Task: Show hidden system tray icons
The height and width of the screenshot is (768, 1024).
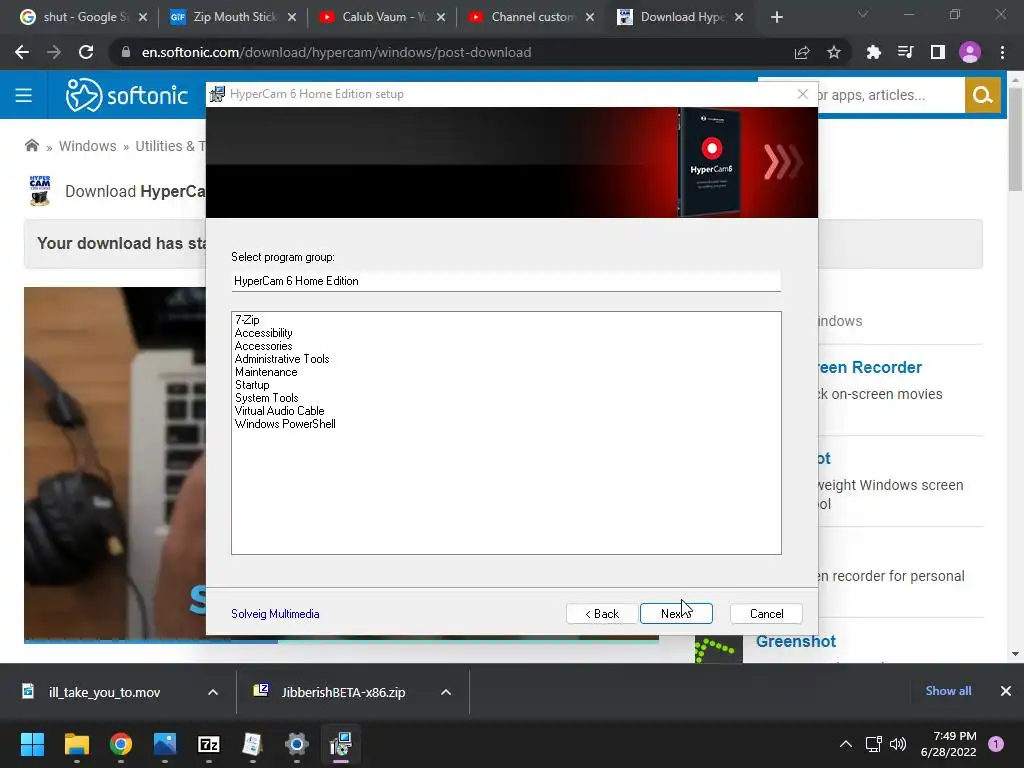Action: point(846,744)
